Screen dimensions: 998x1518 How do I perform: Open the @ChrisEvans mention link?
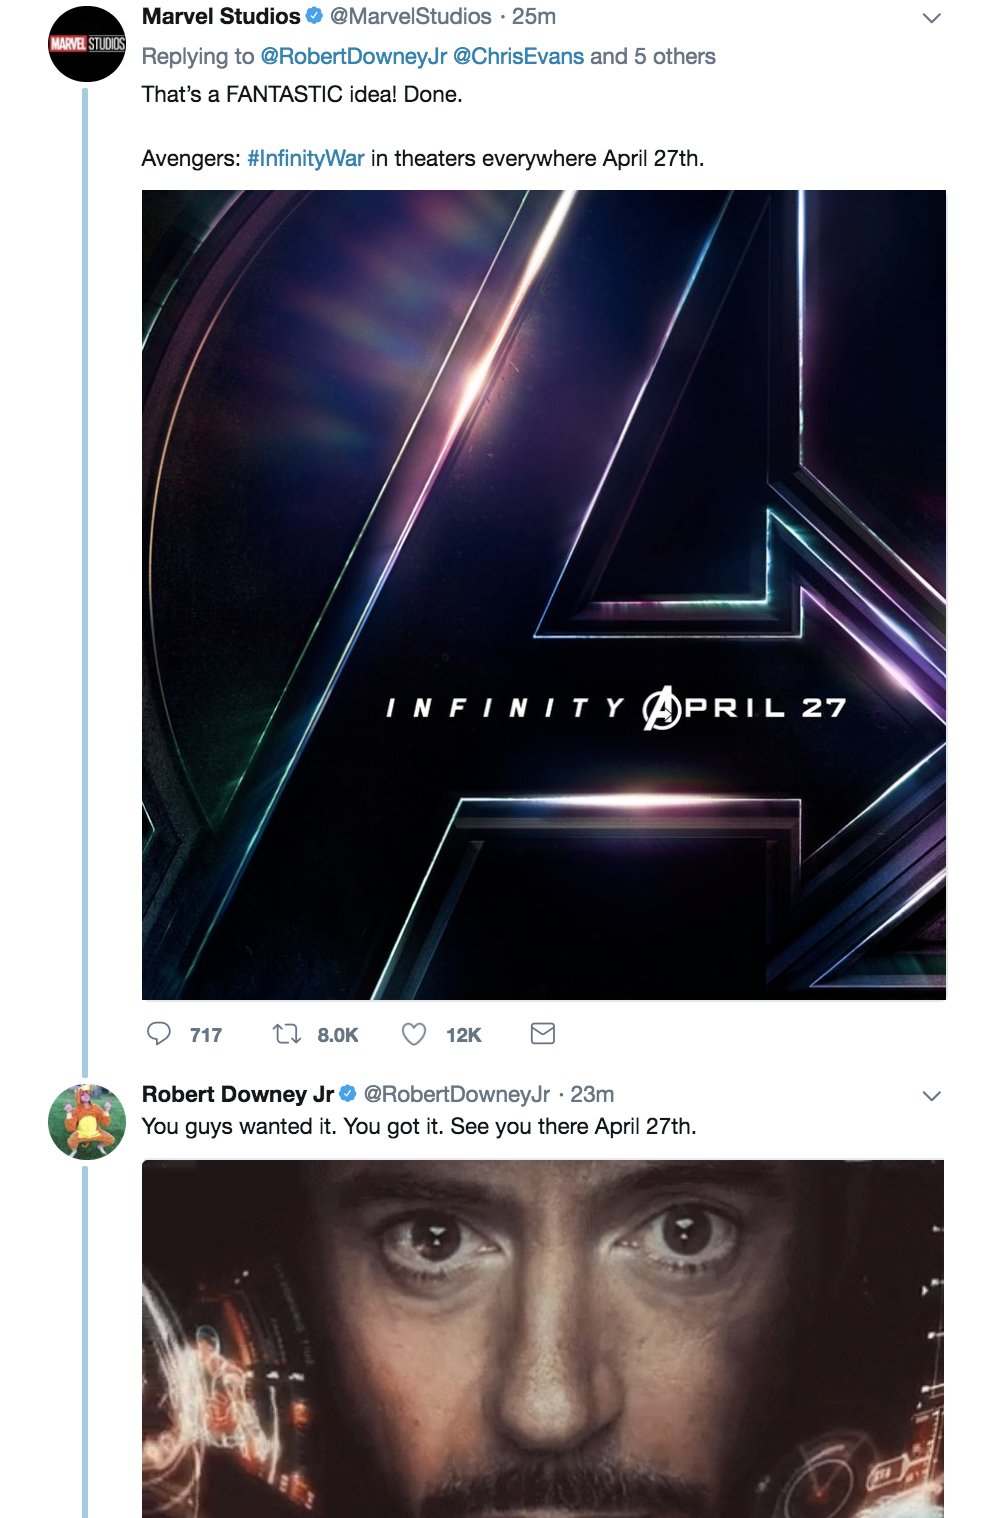[x=518, y=57]
